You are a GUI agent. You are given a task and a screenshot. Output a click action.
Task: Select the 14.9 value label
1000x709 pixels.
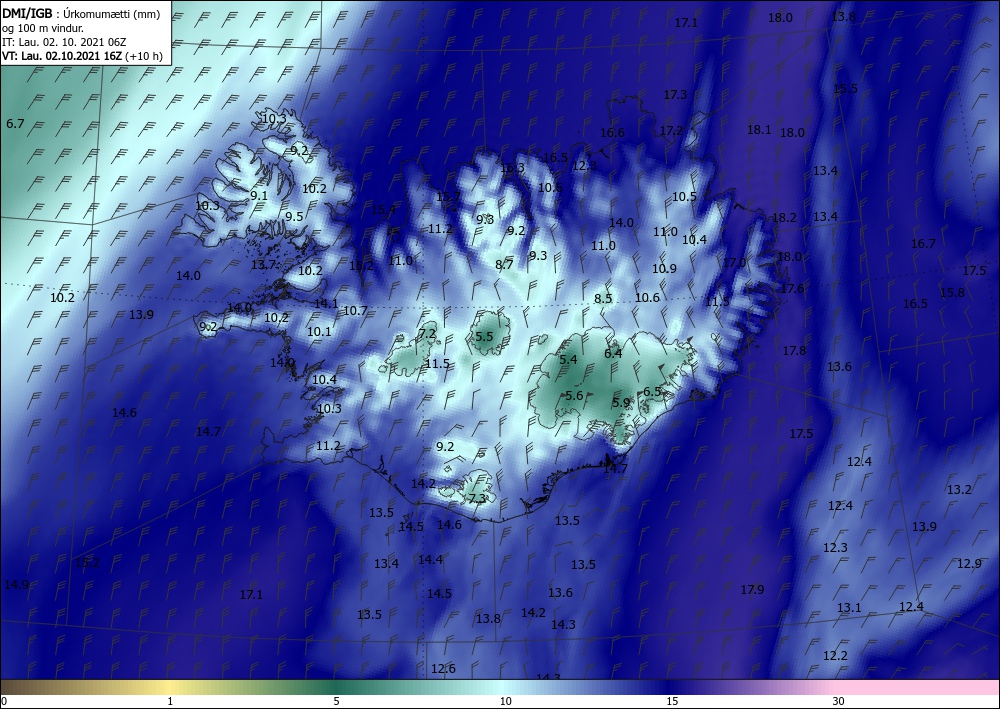(x=16, y=585)
